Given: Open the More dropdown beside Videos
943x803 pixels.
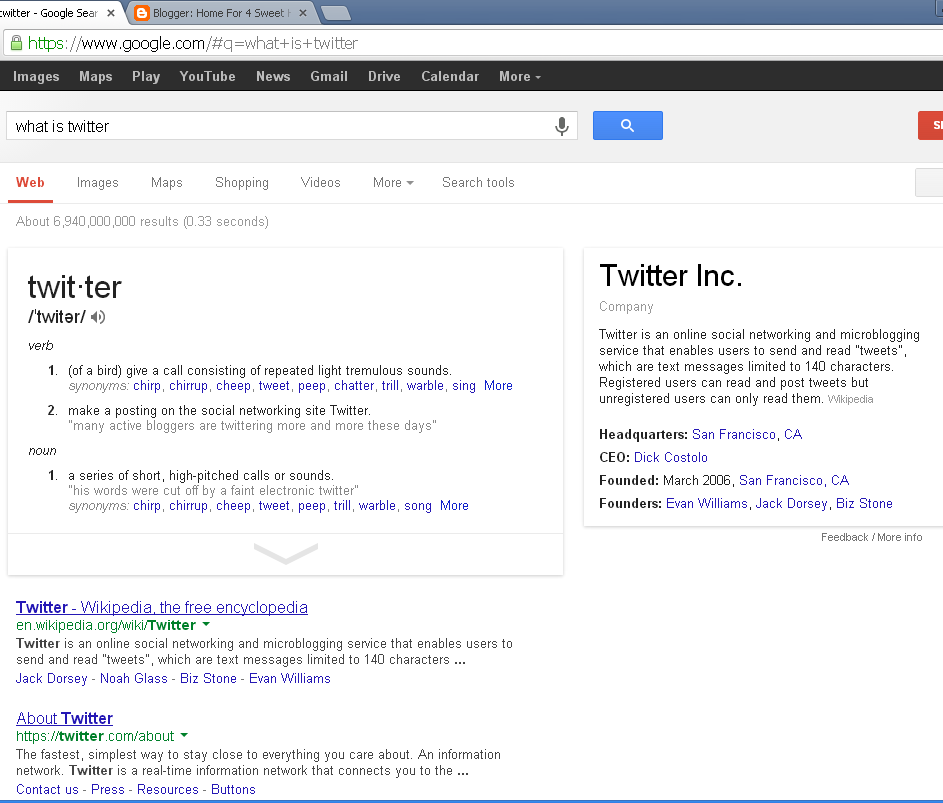Looking at the screenshot, I should pyautogui.click(x=393, y=182).
